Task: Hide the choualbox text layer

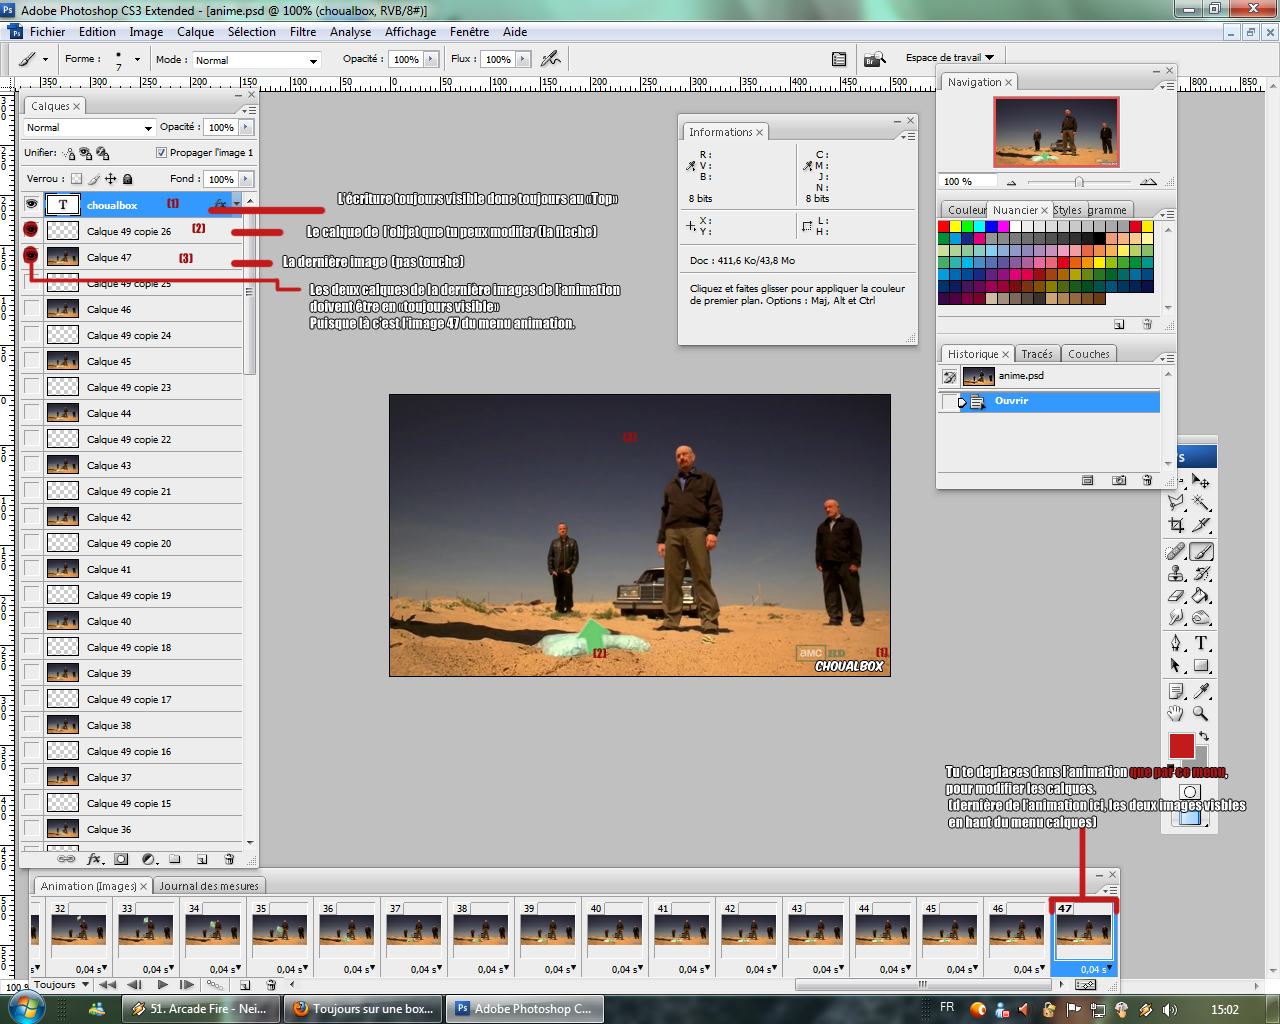Action: click(32, 204)
